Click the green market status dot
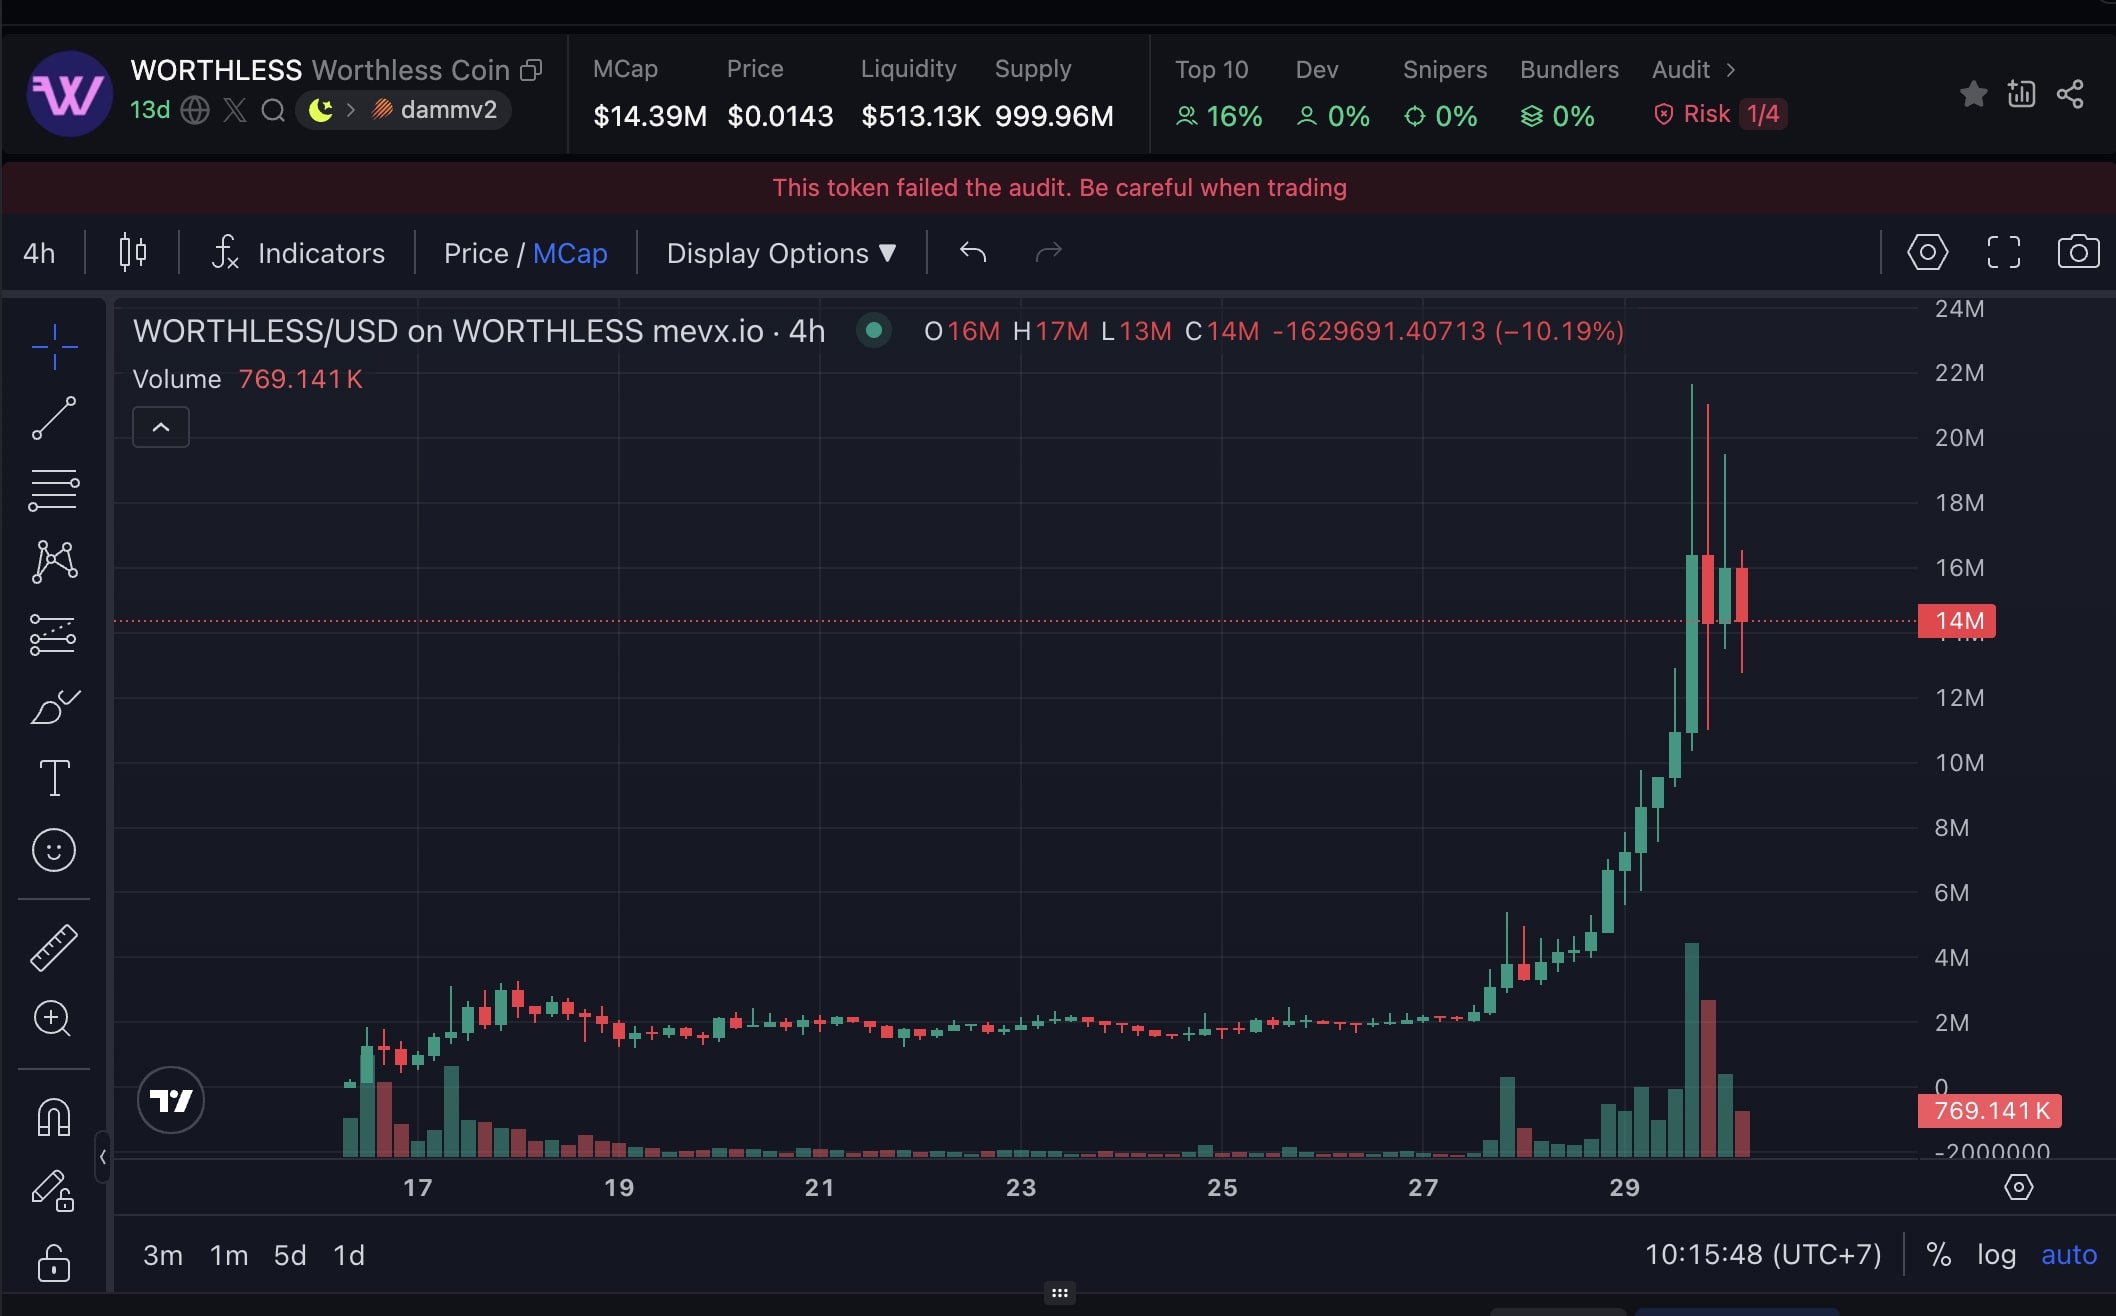Viewport: 2116px width, 1316px height. point(874,330)
